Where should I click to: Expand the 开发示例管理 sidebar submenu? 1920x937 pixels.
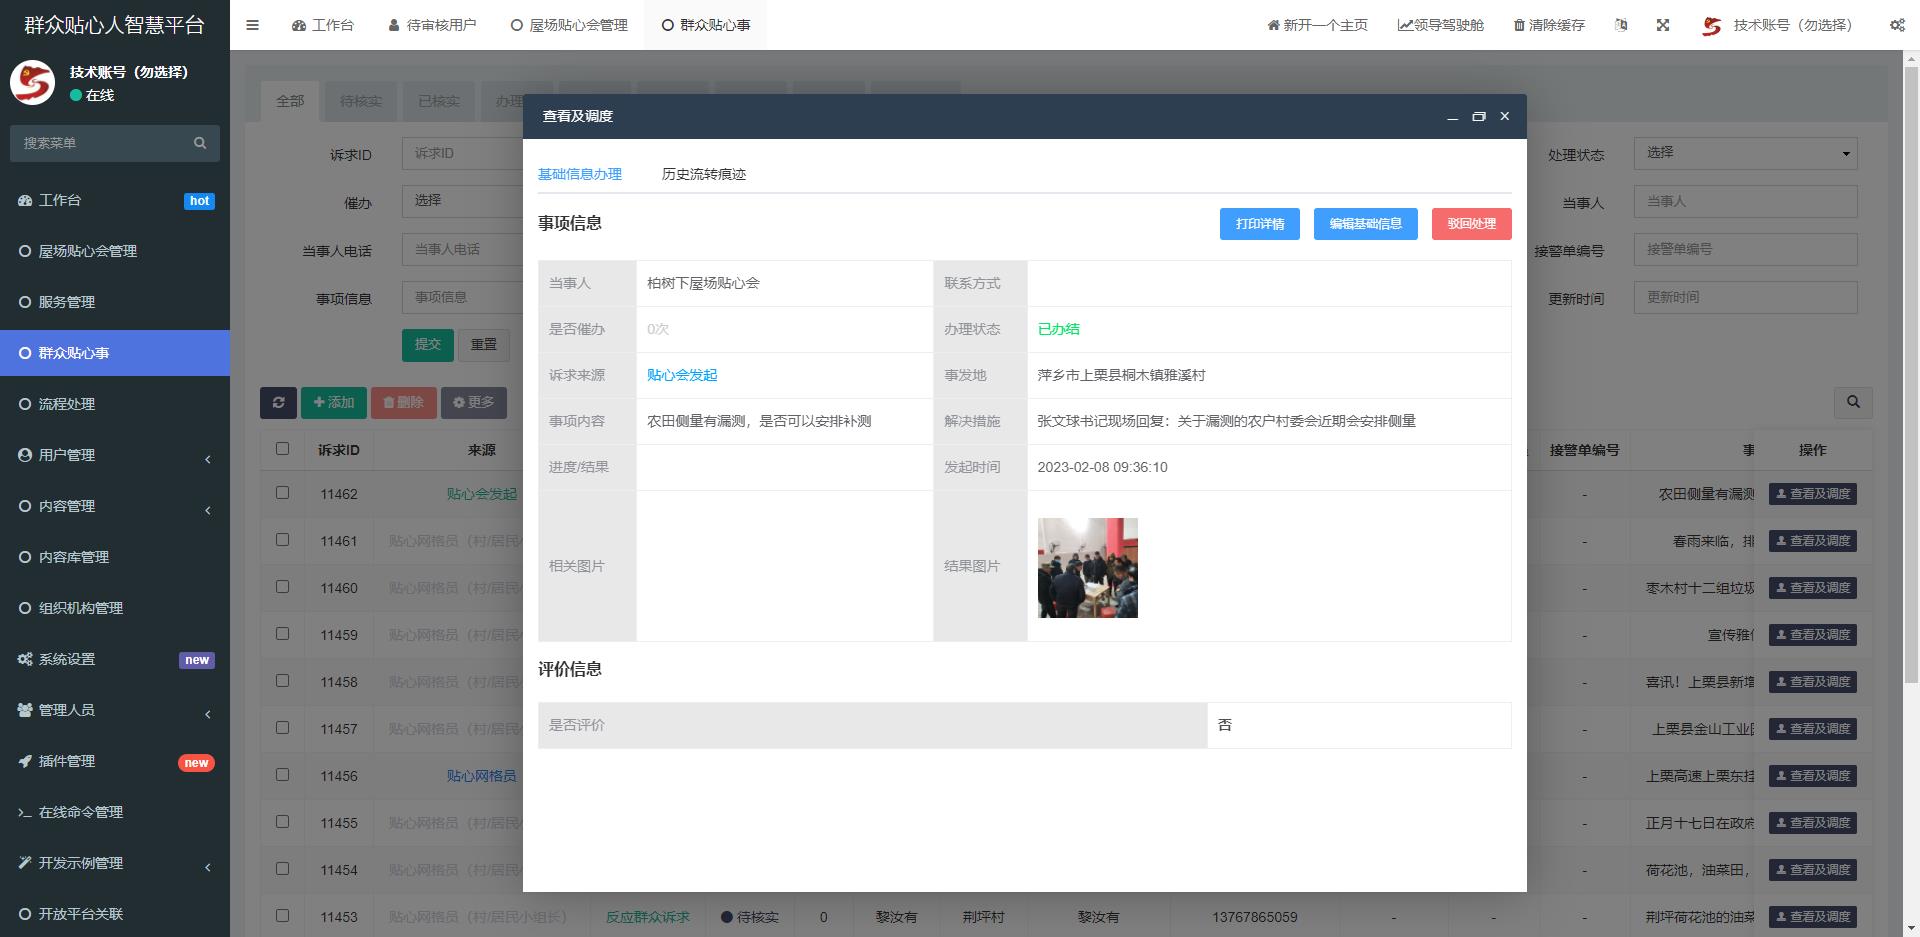pyautogui.click(x=115, y=863)
